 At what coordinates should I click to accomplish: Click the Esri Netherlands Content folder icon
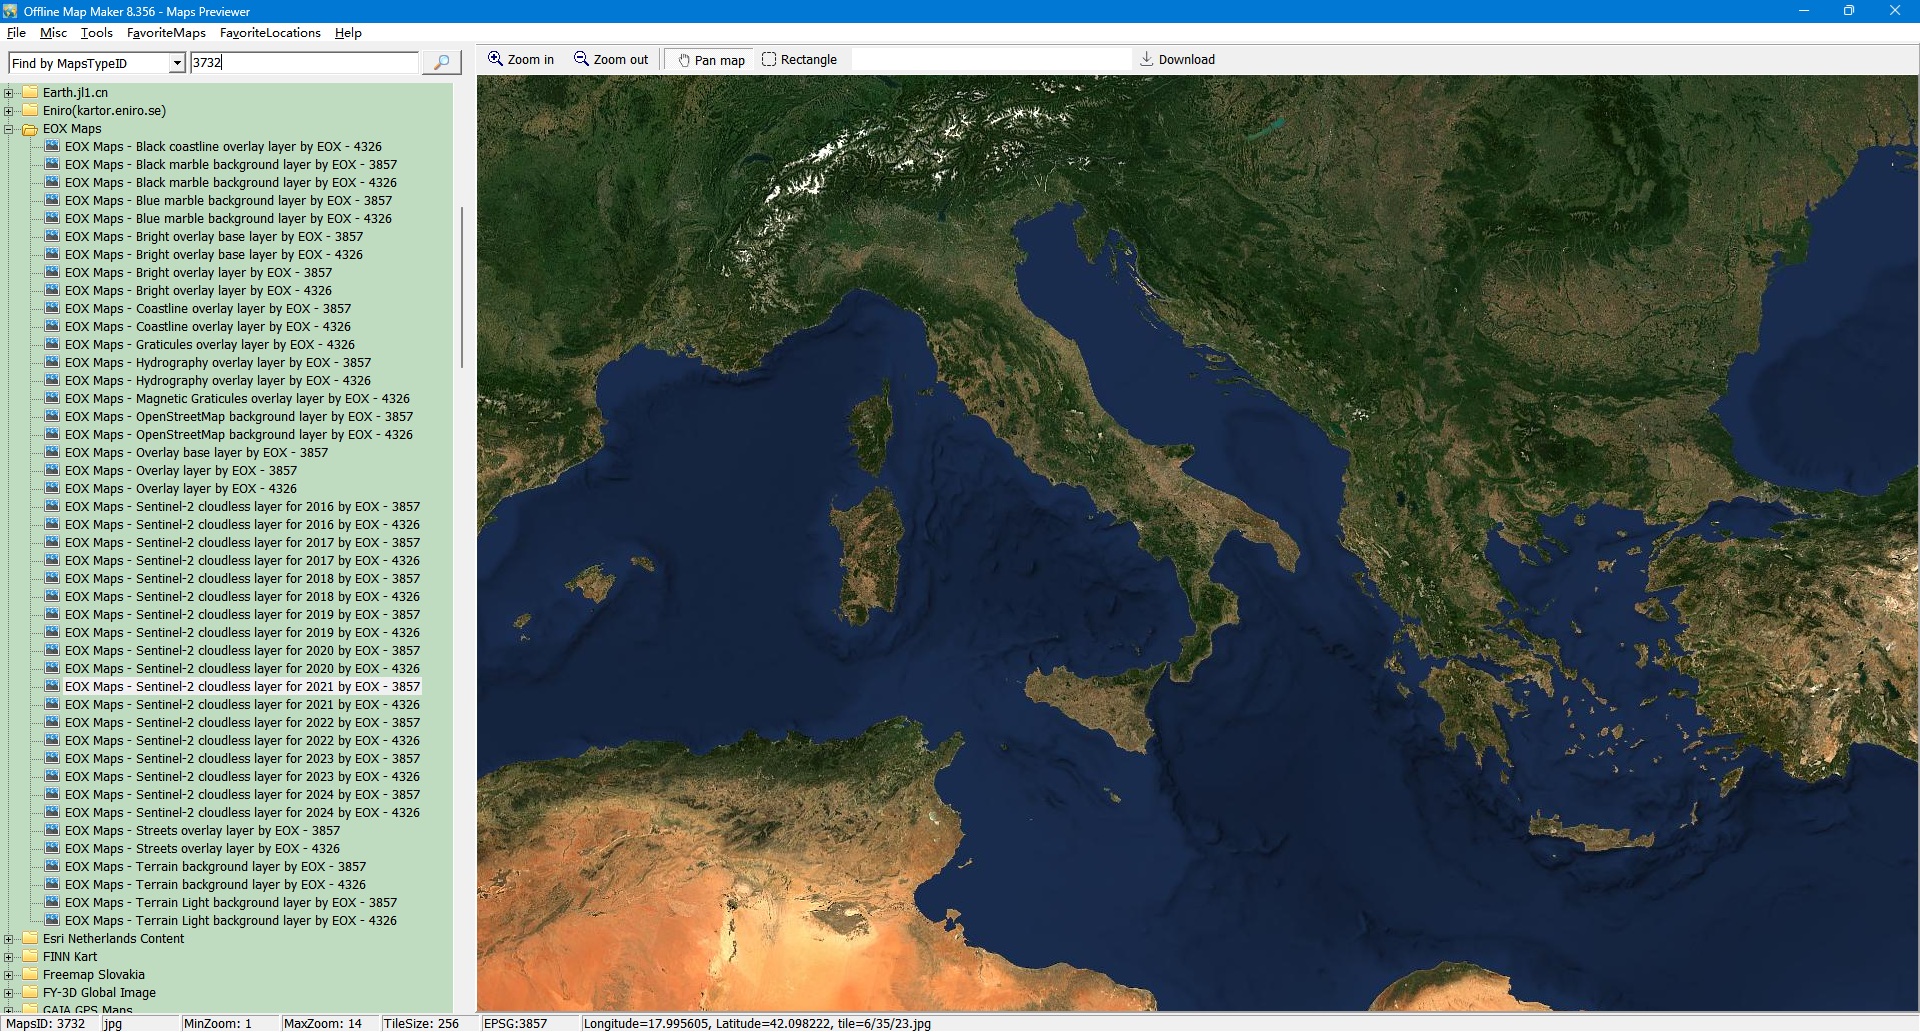pyautogui.click(x=30, y=939)
